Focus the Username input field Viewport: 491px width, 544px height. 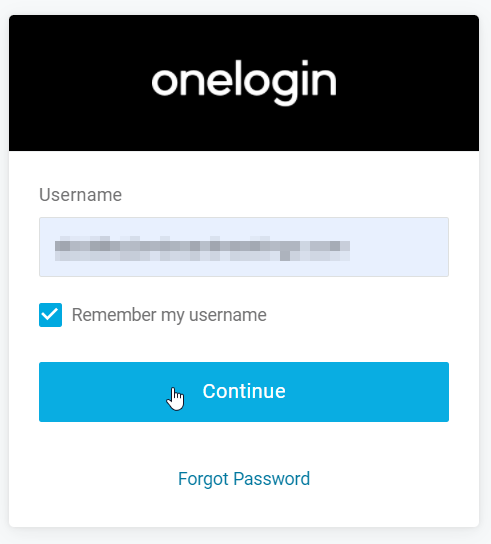click(x=244, y=247)
